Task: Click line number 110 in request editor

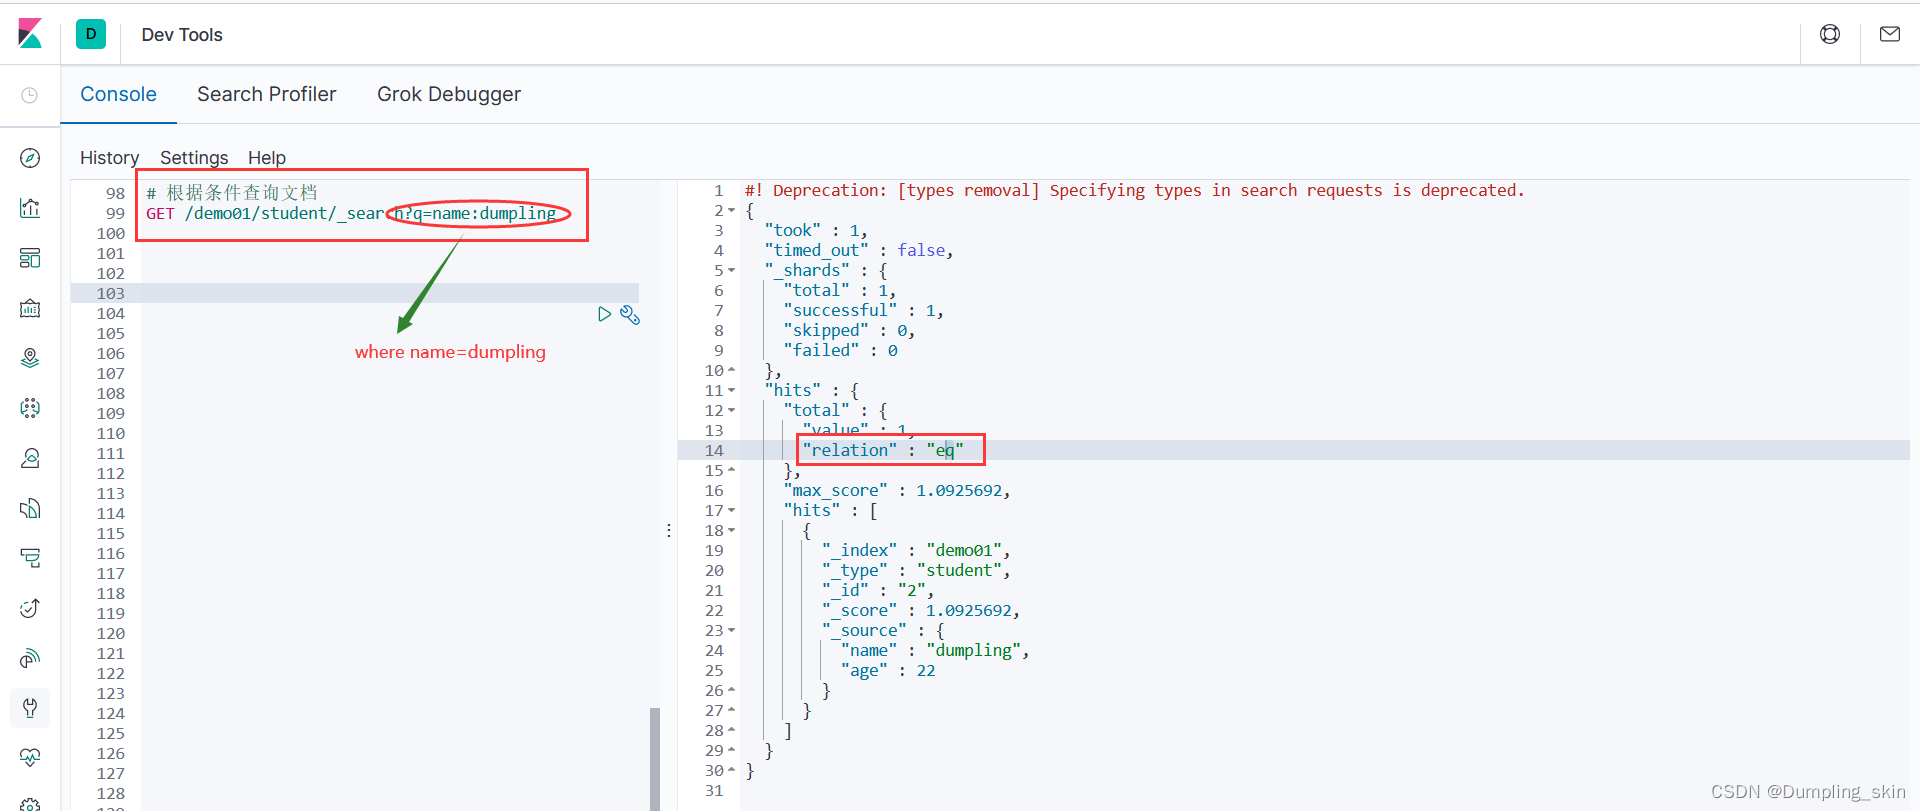Action: pyautogui.click(x=111, y=433)
